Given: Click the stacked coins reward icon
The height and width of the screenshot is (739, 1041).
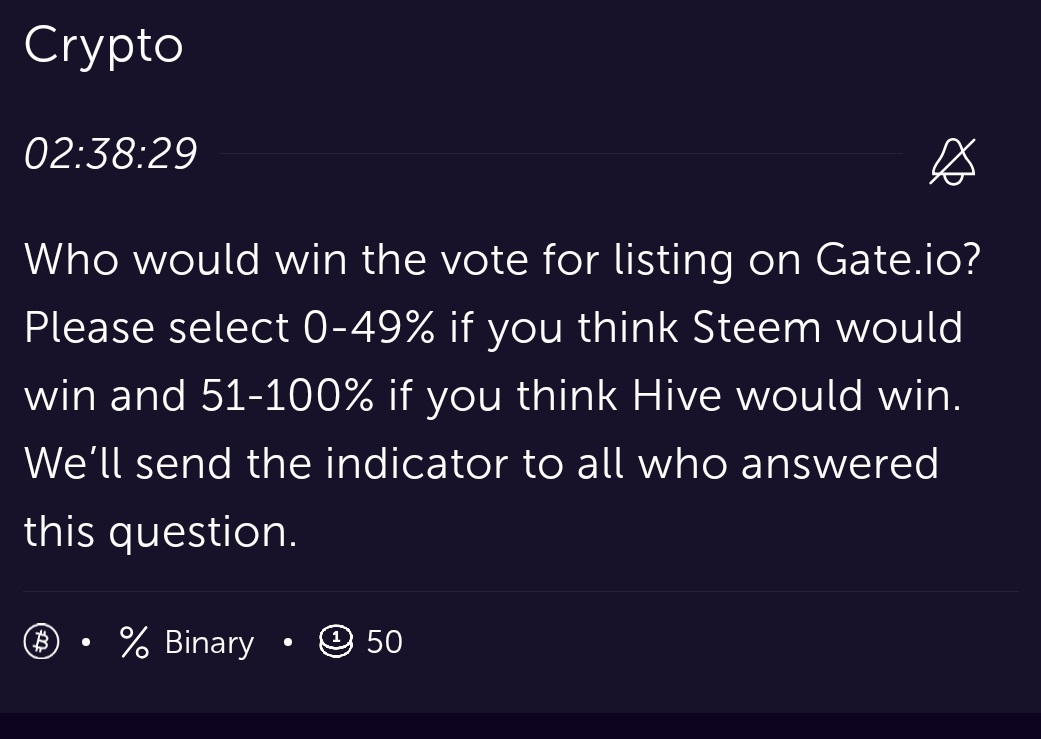Looking at the screenshot, I should click(x=336, y=641).
